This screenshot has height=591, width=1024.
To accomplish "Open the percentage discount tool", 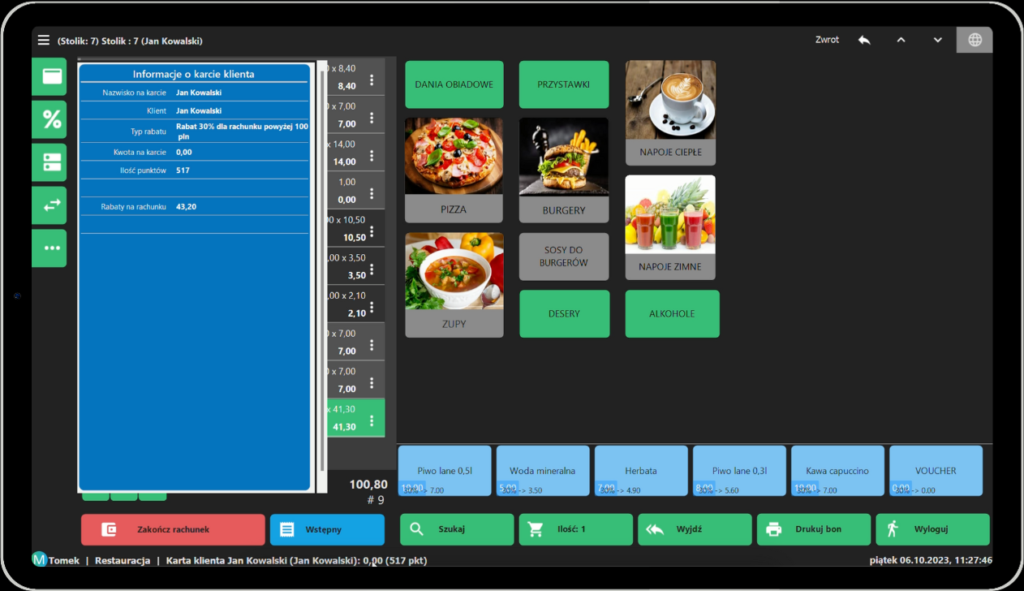I will (48, 119).
